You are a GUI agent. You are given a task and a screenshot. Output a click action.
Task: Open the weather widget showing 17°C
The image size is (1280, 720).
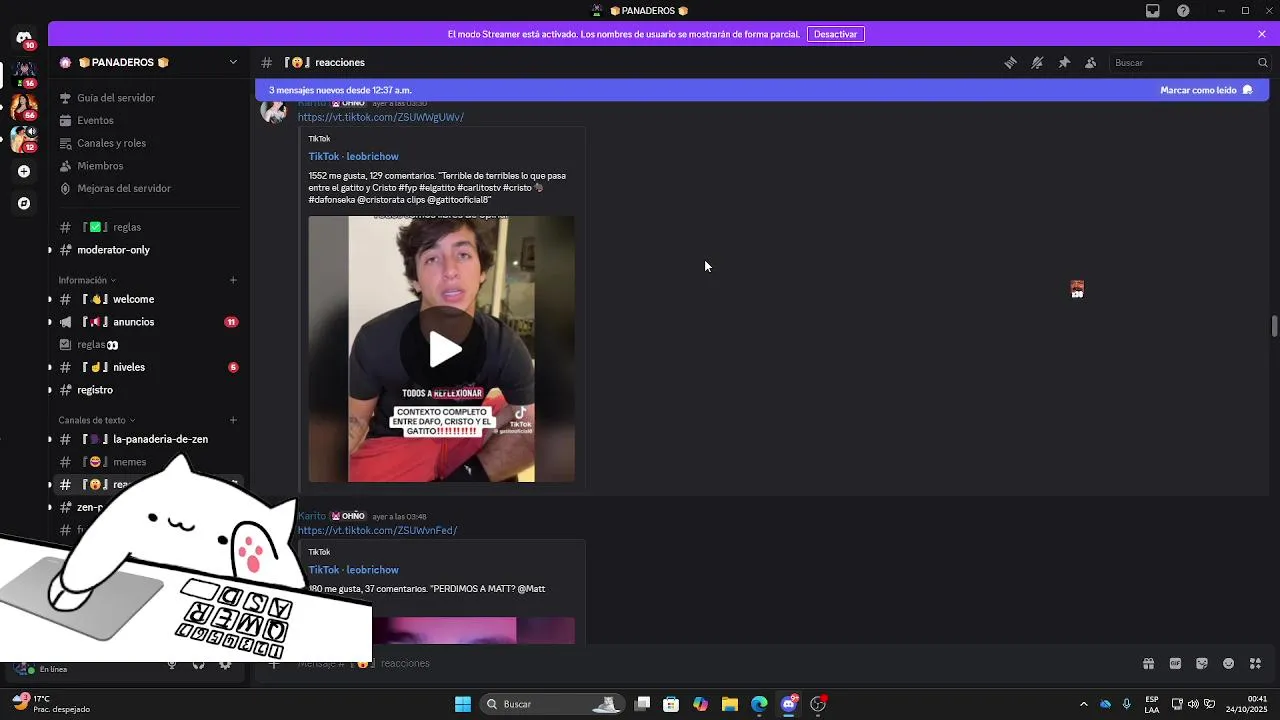click(x=50, y=704)
